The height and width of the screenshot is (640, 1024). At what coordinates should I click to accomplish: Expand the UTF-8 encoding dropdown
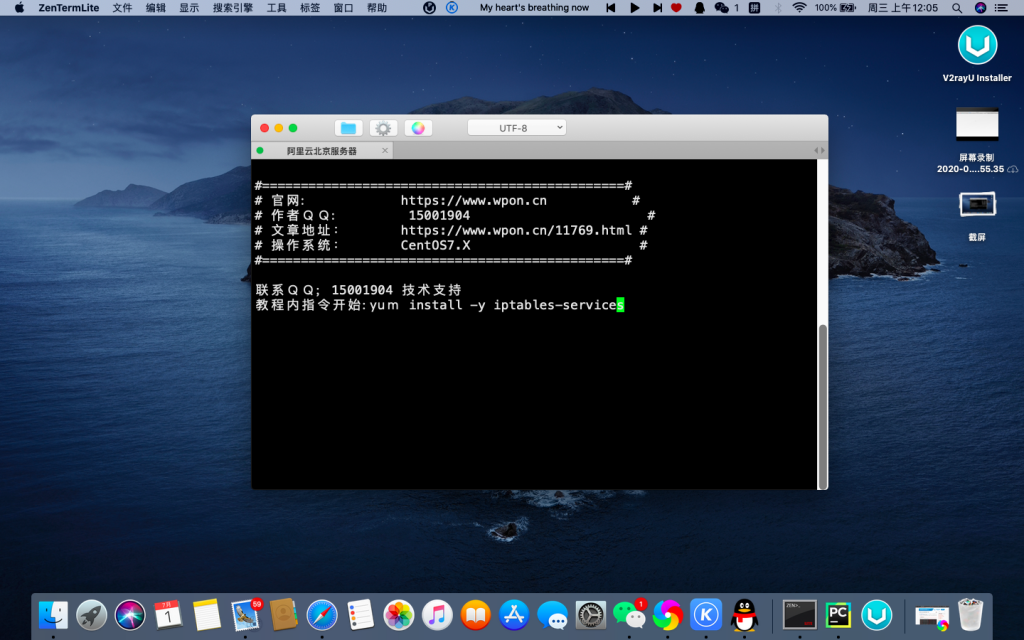point(516,128)
